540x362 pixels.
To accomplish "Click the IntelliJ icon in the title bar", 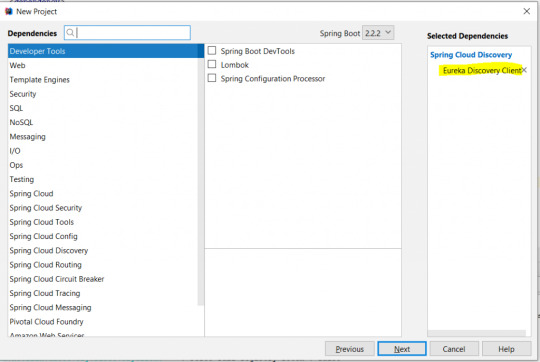I will (x=9, y=11).
